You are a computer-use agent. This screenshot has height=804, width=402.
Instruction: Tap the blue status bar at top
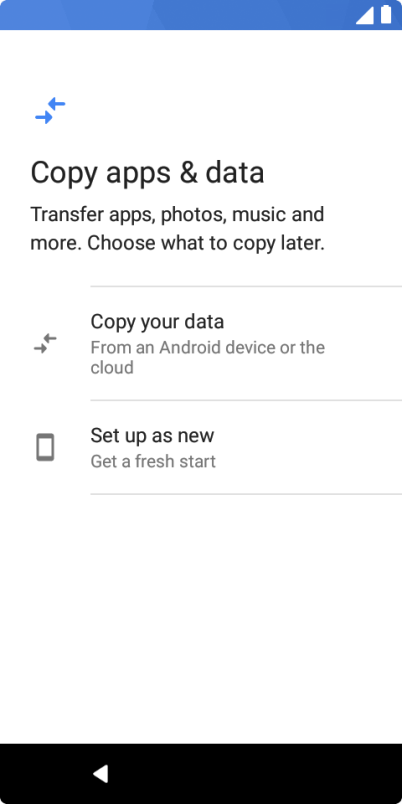pyautogui.click(x=201, y=15)
